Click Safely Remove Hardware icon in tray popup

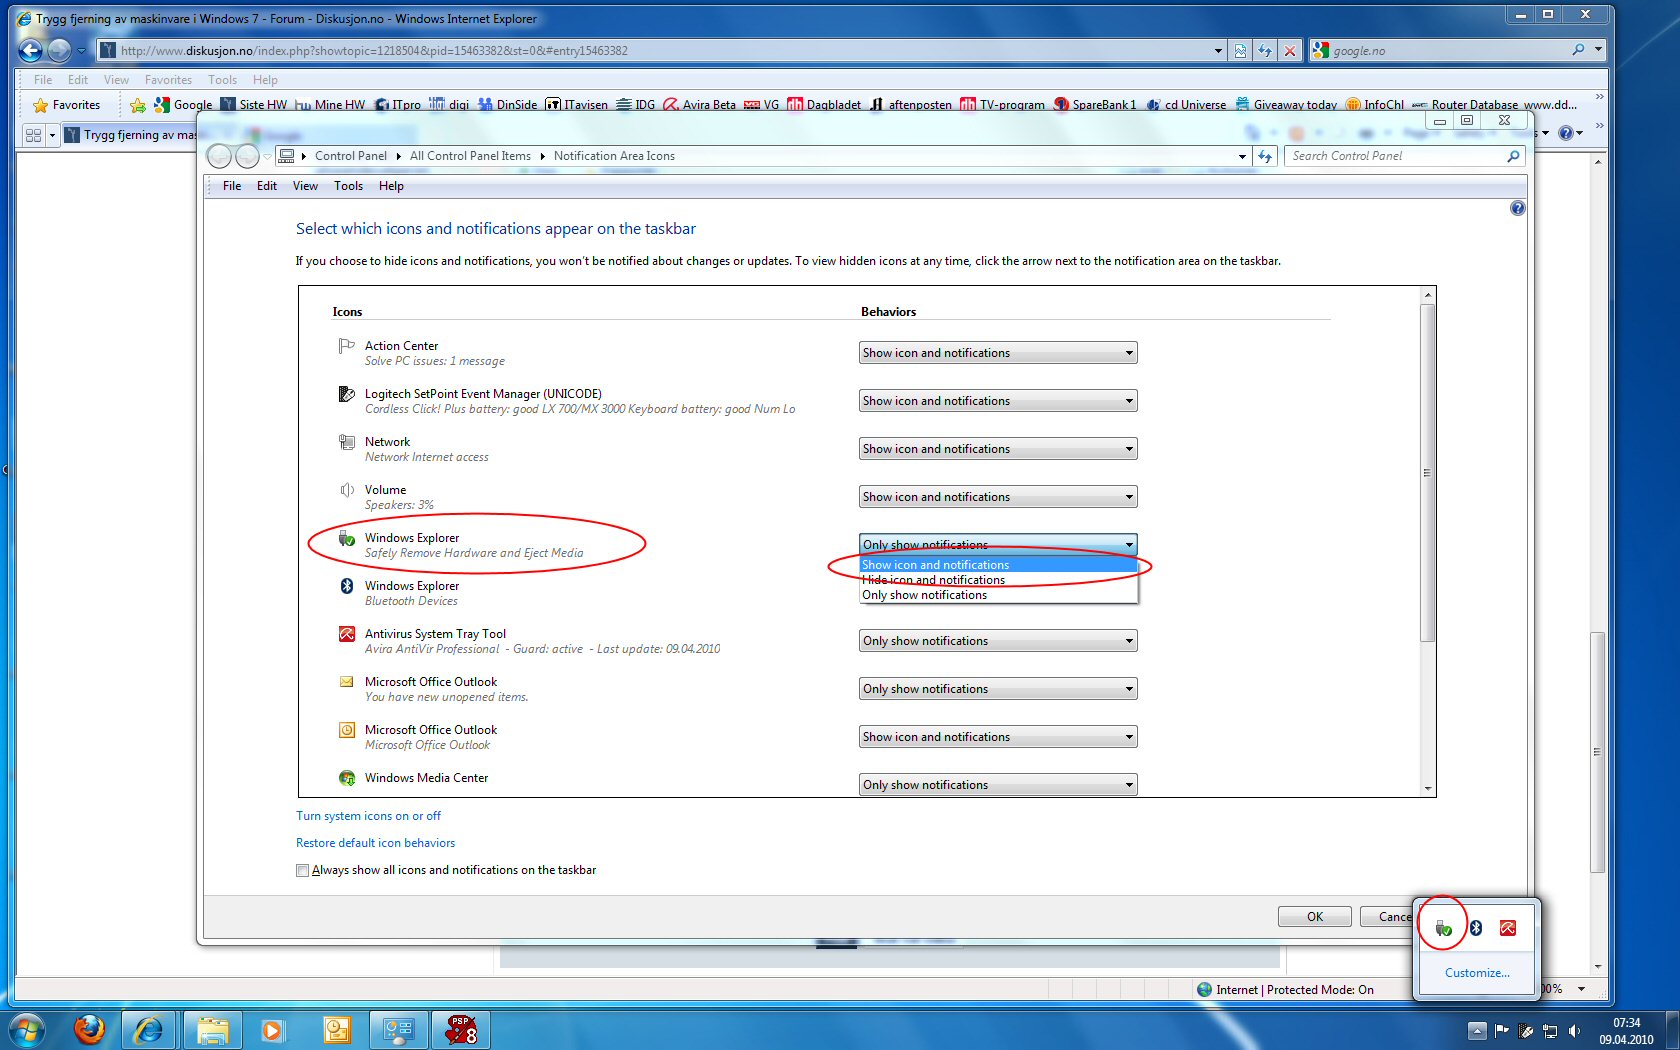tap(1443, 928)
